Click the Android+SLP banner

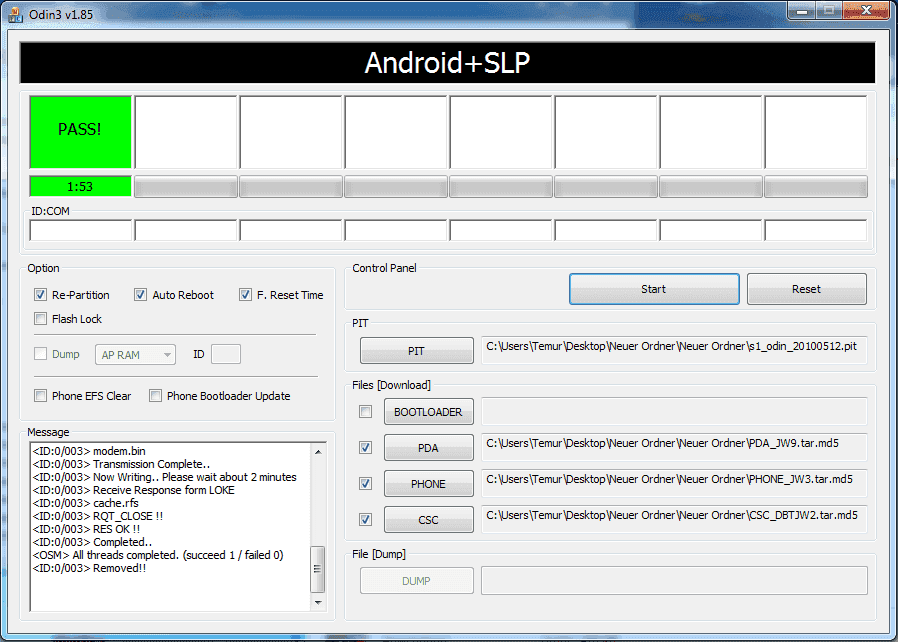click(x=447, y=63)
